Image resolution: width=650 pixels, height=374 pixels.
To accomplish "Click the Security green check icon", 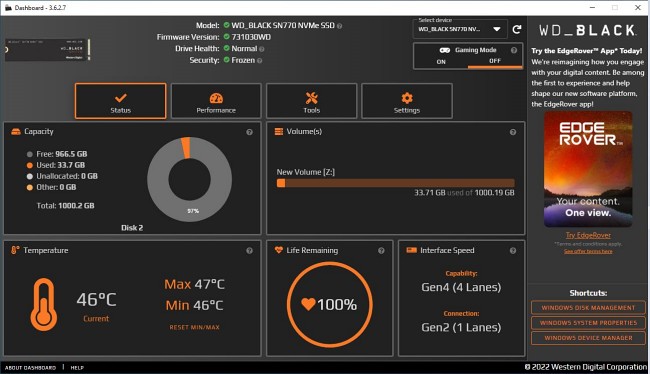I will [x=226, y=60].
